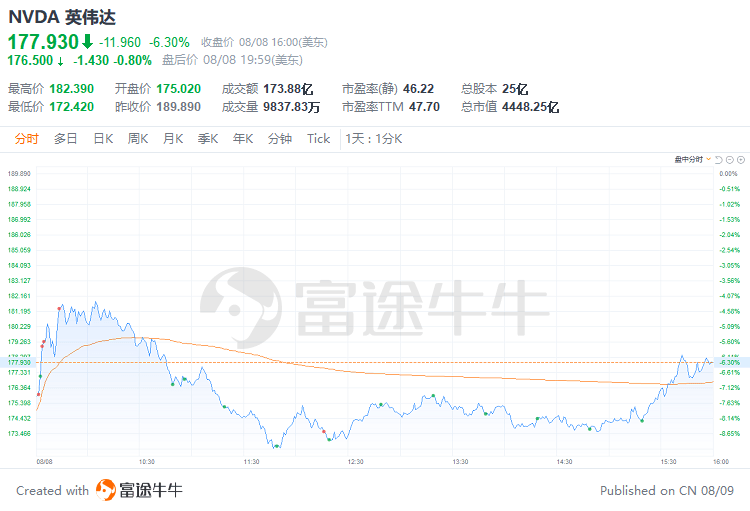The height and width of the screenshot is (511, 750).
Task: Click the 177.930 current price axis marker
Action: tap(19, 363)
